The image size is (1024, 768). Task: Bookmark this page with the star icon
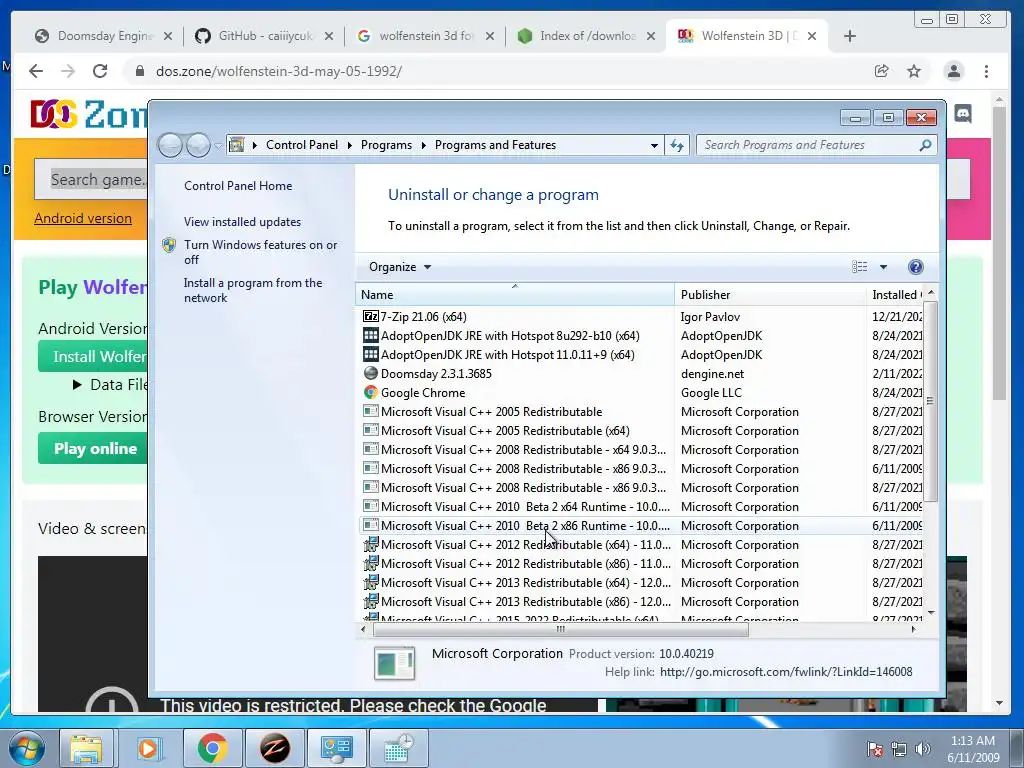tap(914, 71)
